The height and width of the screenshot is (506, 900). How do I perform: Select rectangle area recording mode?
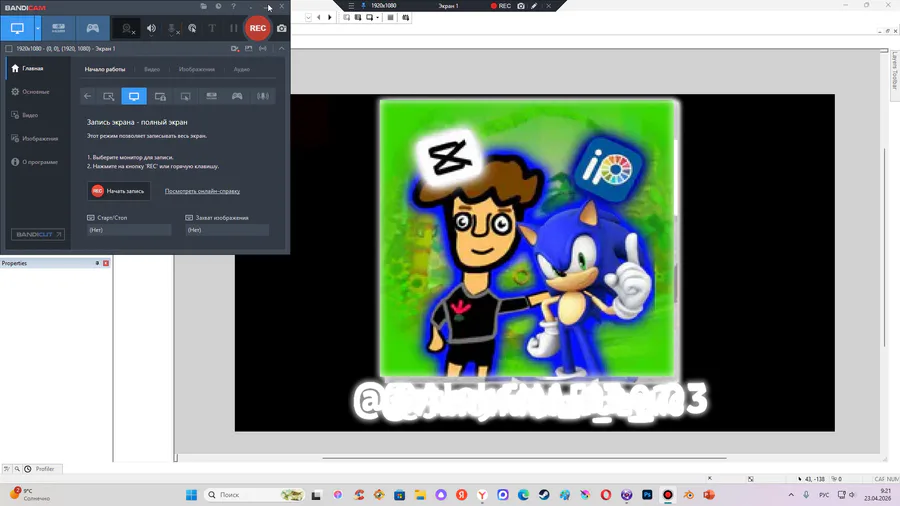(x=108, y=96)
